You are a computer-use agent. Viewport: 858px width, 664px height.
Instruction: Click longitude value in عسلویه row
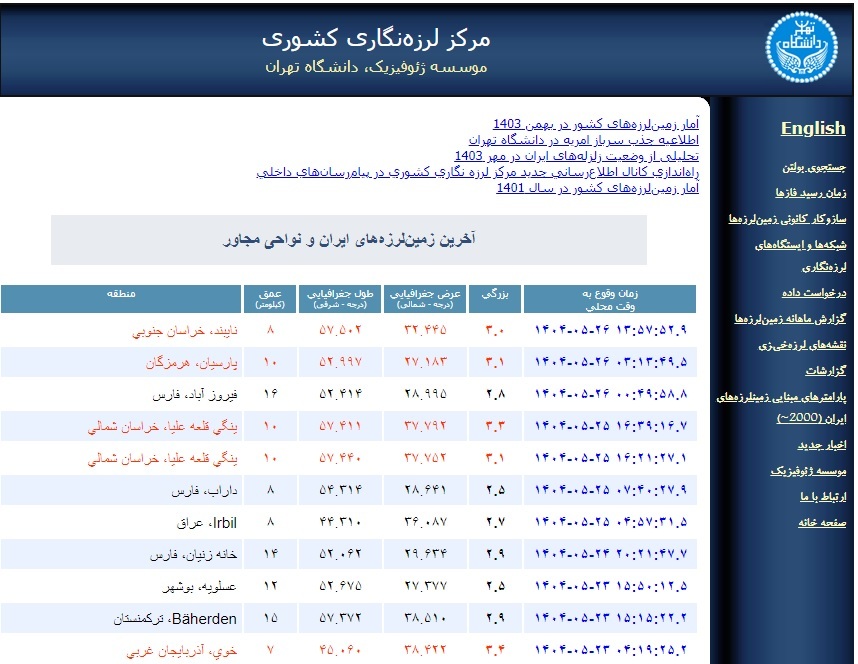[x=340, y=586]
